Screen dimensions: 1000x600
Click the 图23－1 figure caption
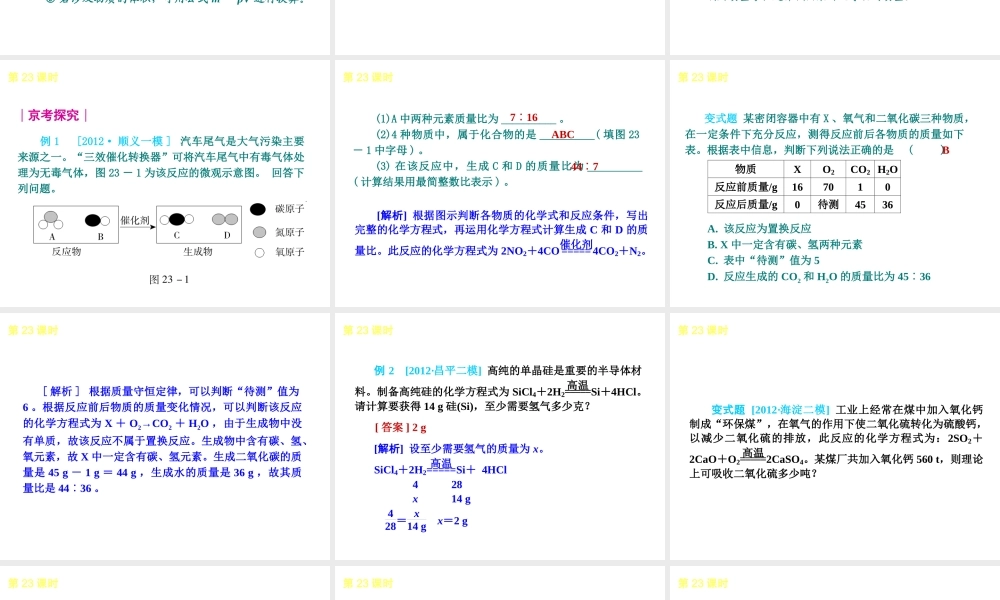click(x=169, y=279)
